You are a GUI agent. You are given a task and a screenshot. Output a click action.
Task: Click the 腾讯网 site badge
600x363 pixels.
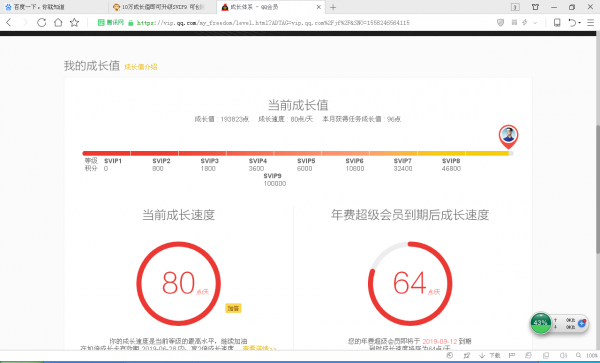pyautogui.click(x=111, y=23)
